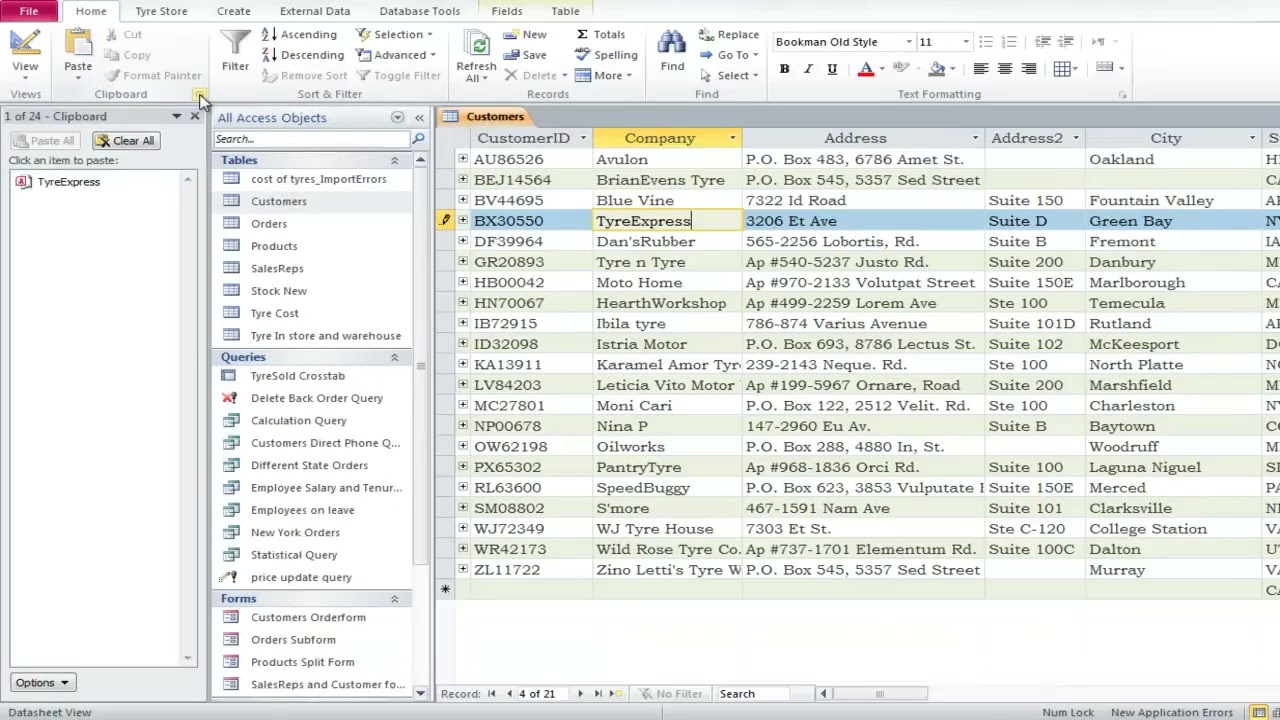Toggle Bold formatting

coord(784,69)
